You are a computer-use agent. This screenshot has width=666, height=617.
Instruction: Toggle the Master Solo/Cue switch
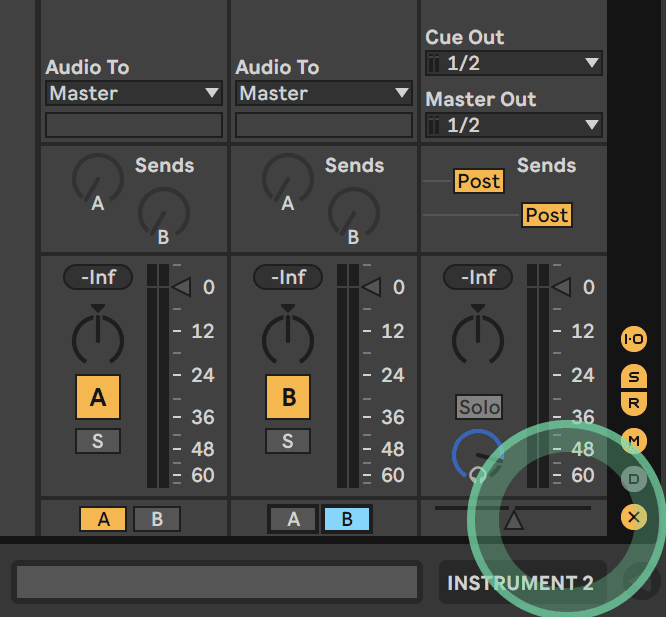[479, 407]
